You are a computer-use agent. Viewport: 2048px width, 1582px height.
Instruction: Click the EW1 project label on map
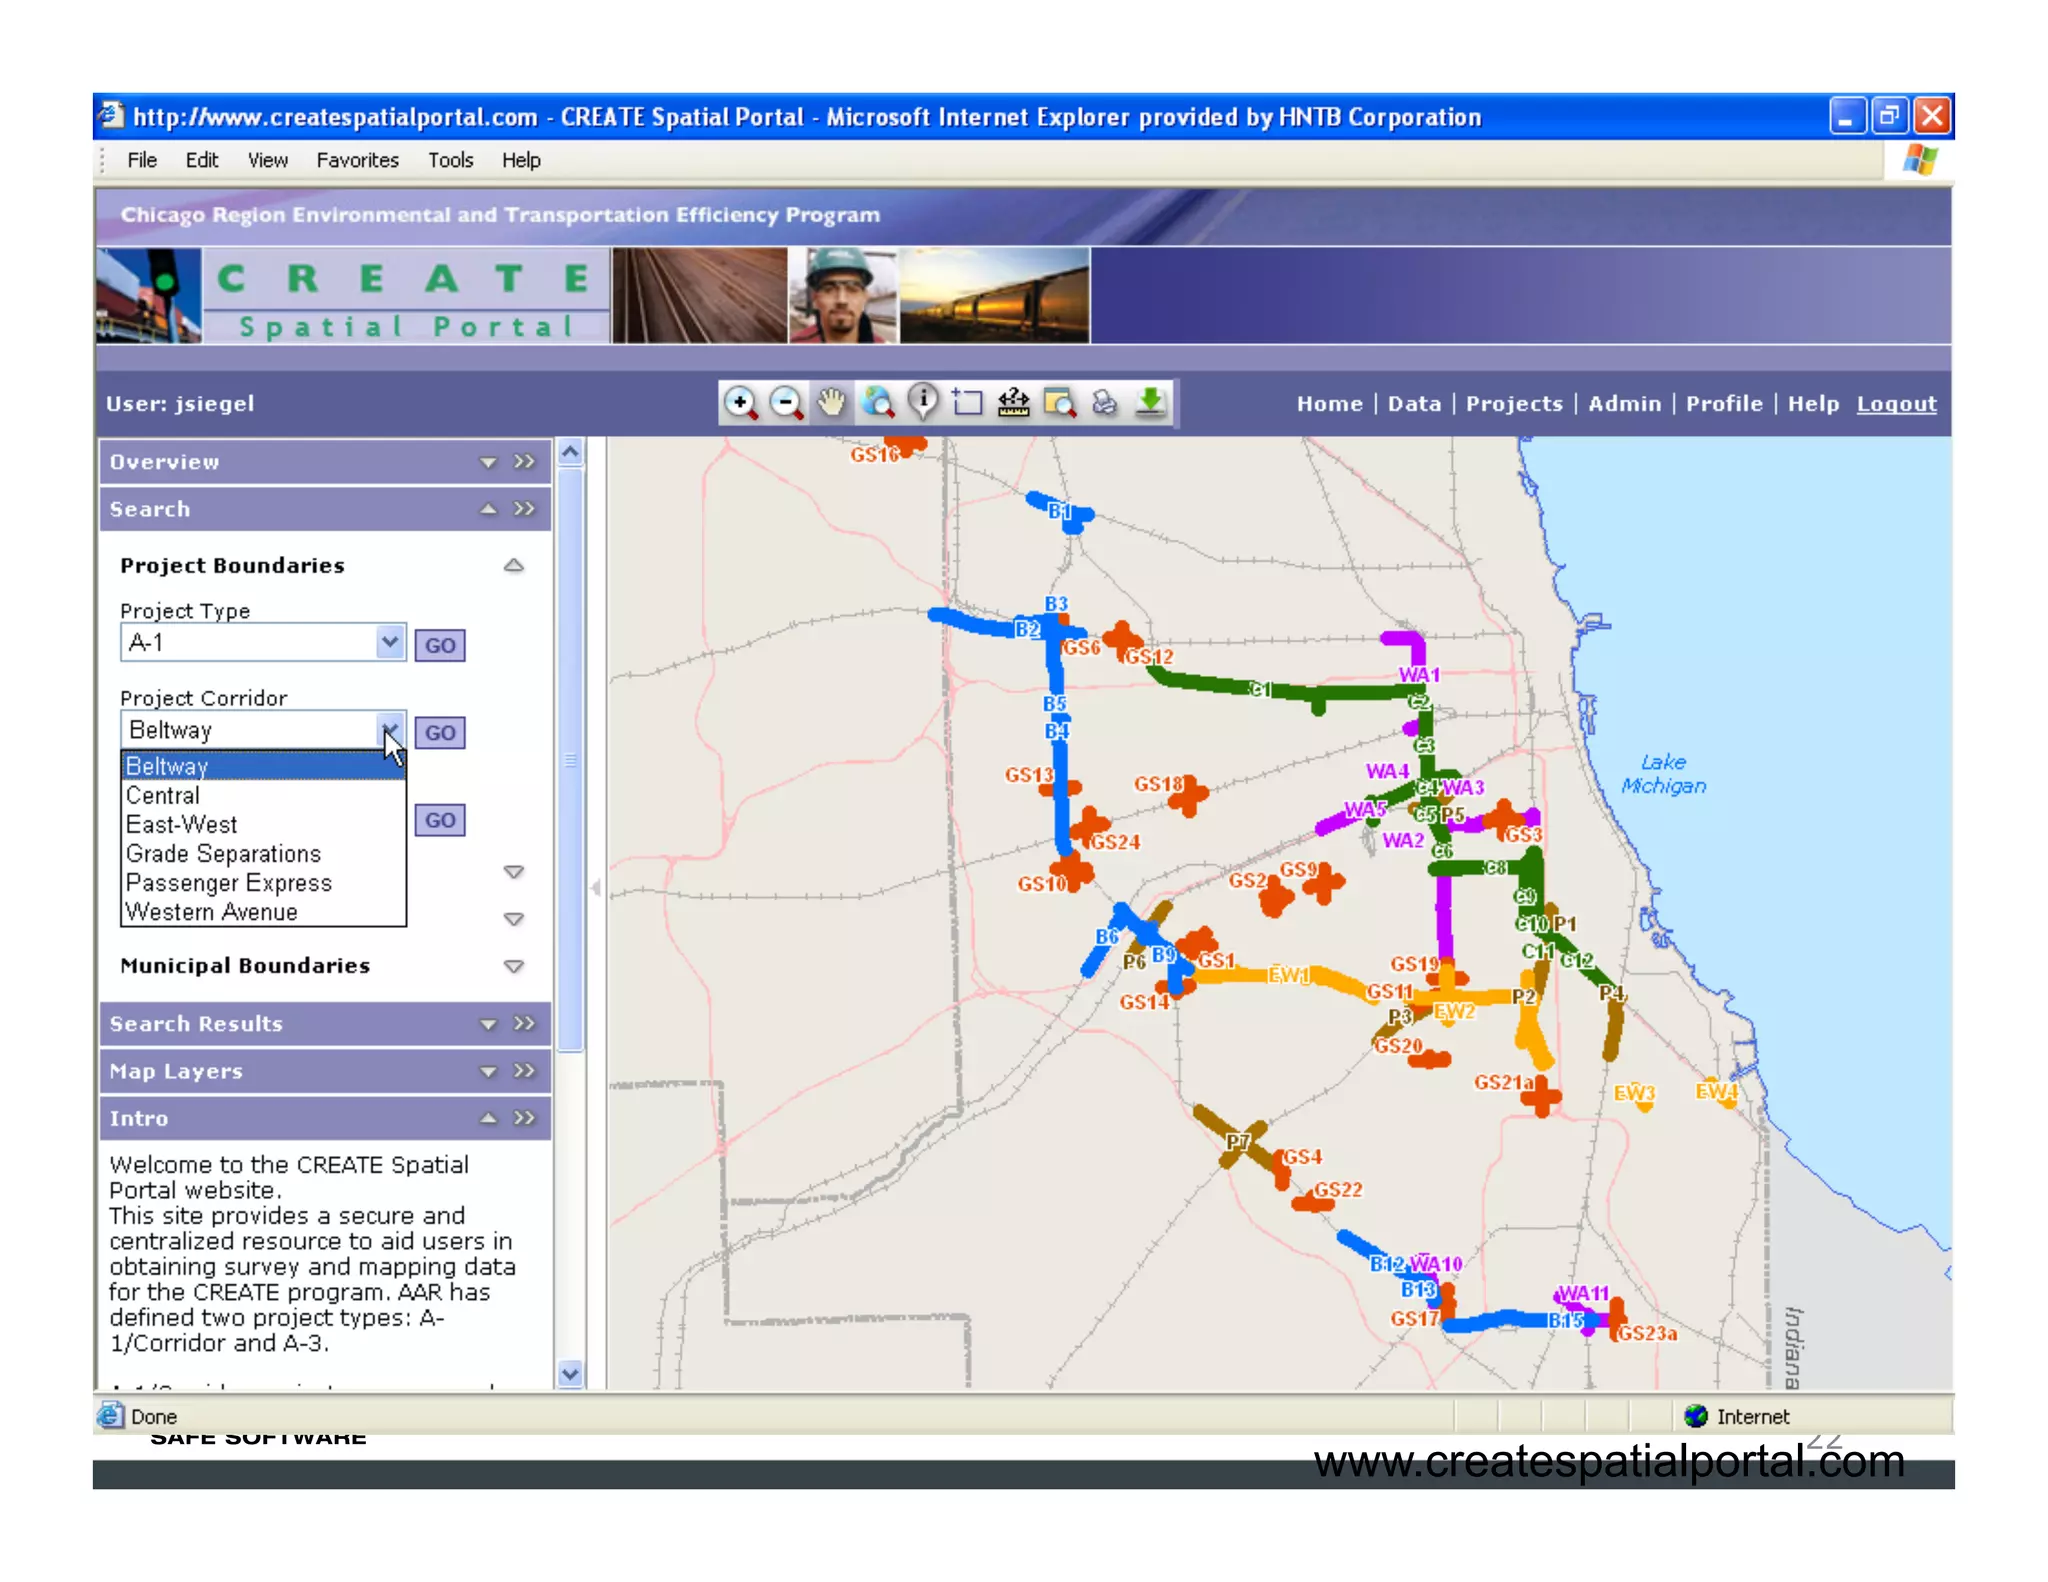tap(1289, 974)
